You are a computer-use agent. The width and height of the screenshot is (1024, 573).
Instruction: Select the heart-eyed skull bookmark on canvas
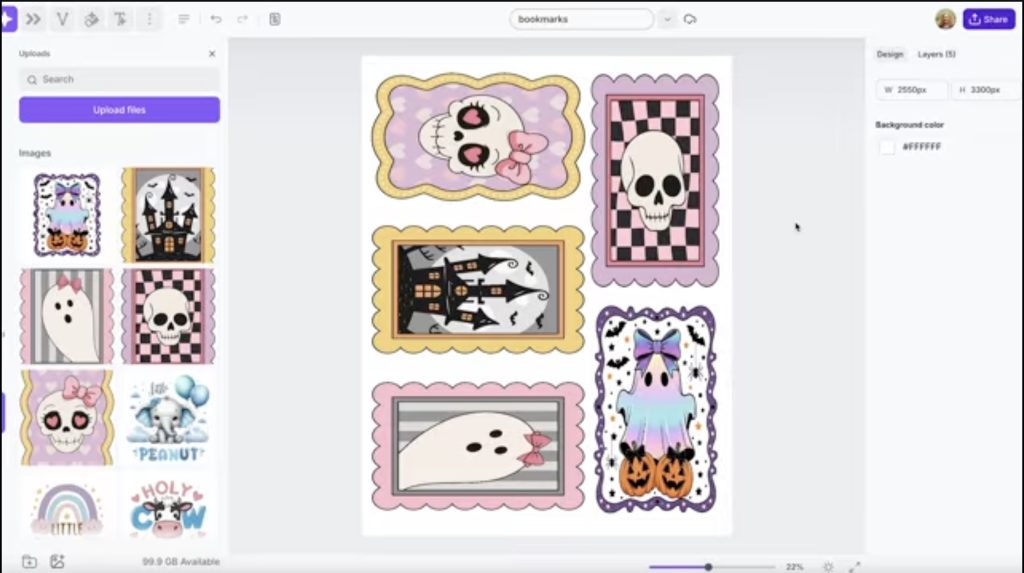tap(477, 137)
